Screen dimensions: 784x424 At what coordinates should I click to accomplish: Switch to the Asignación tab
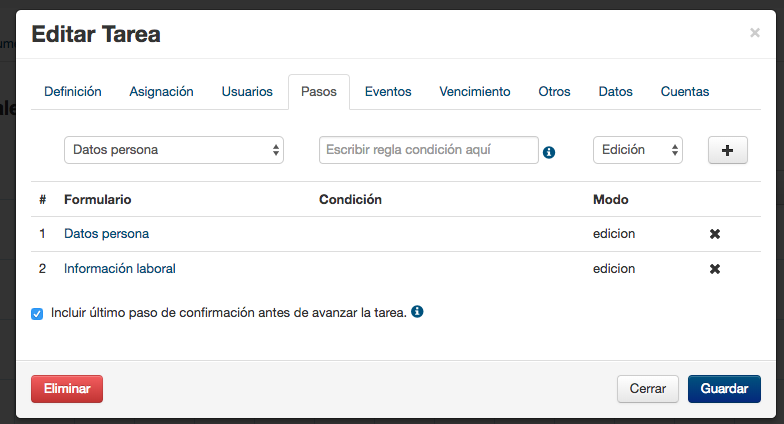tap(162, 92)
